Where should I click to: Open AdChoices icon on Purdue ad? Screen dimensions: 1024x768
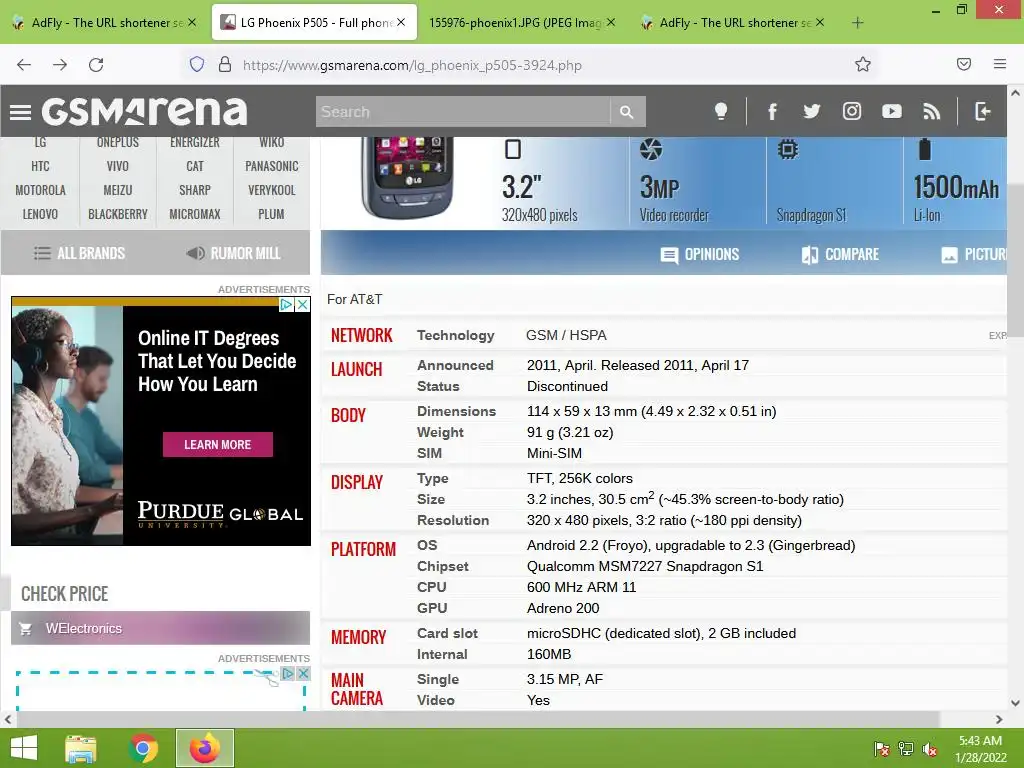[286, 304]
